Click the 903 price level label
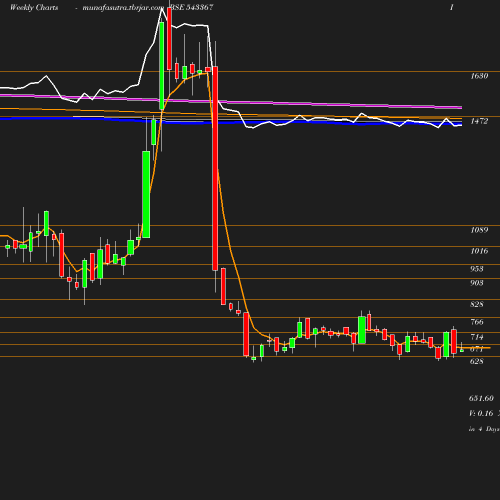Image resolution: width=500 pixels, height=500 pixels. click(x=477, y=283)
